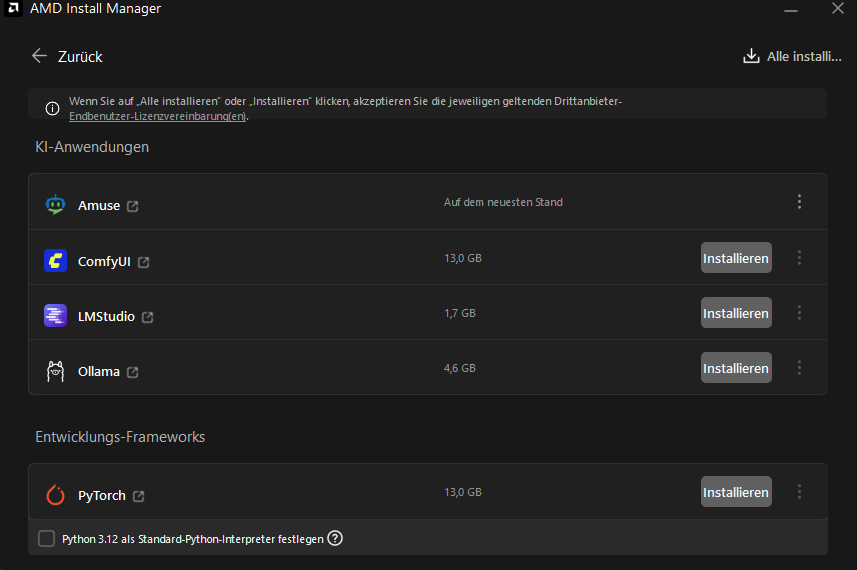857x570 pixels.
Task: Click the KI-Anwendungen section heading
Action: (x=92, y=147)
